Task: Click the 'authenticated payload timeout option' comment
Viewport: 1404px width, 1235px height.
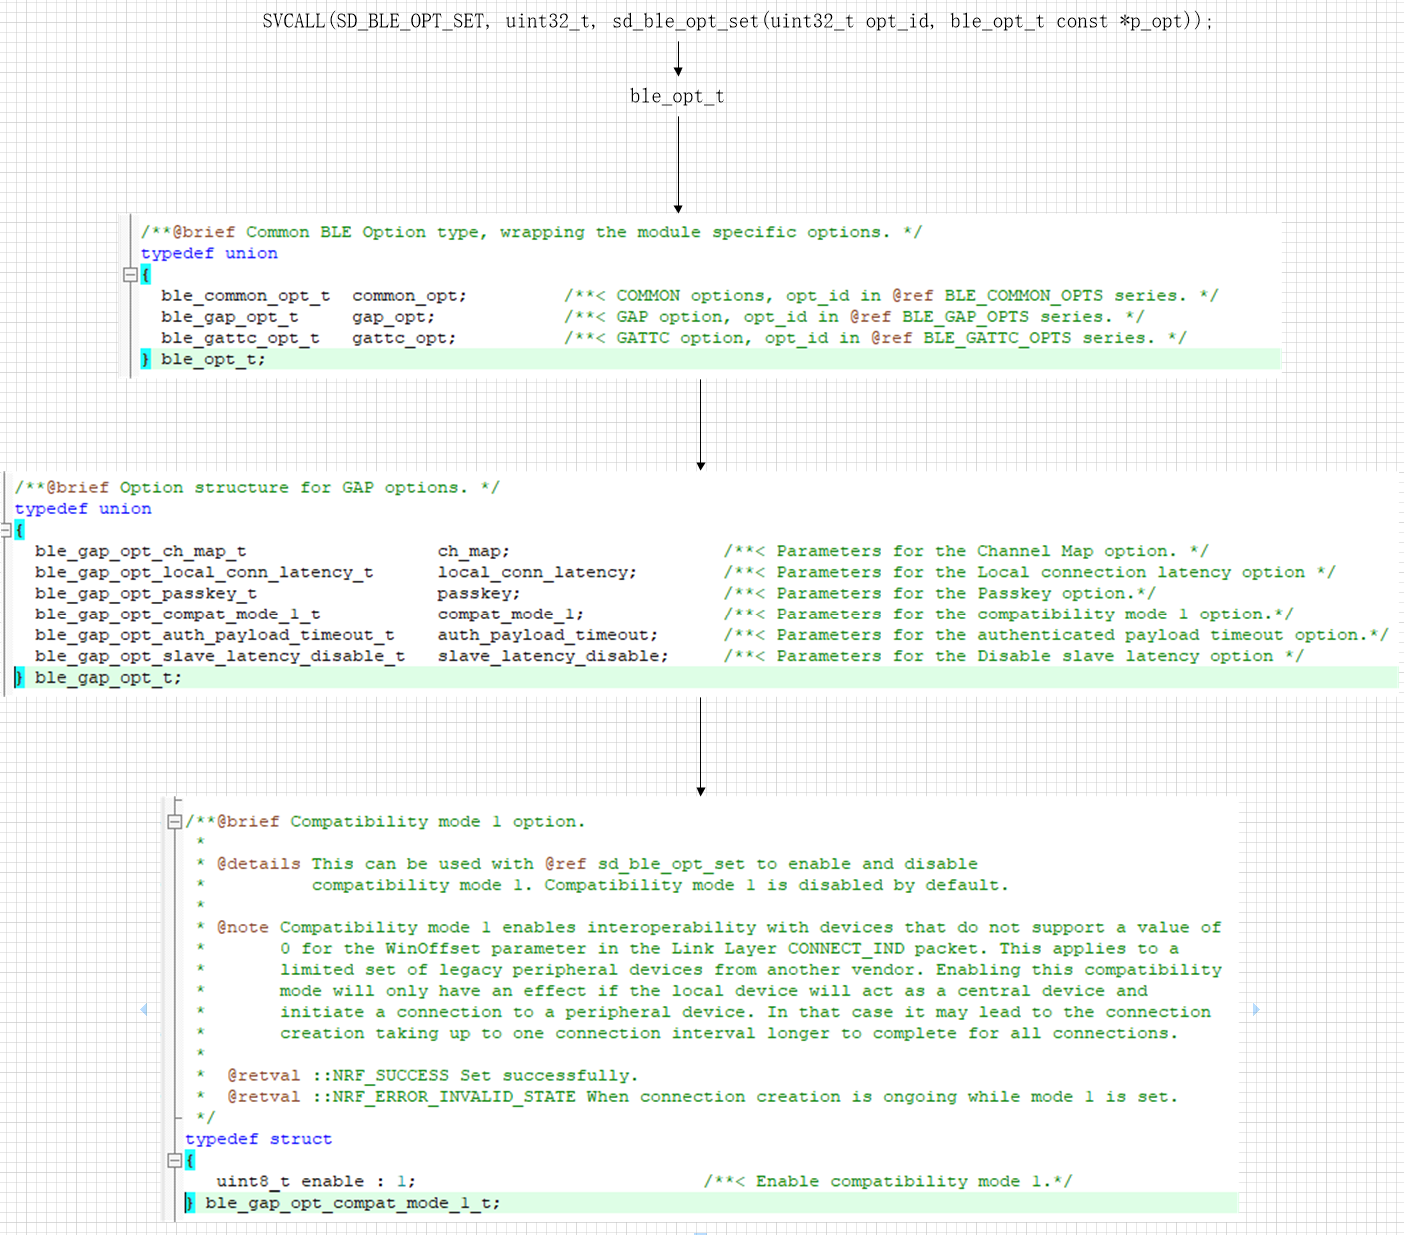Action: click(x=1056, y=636)
